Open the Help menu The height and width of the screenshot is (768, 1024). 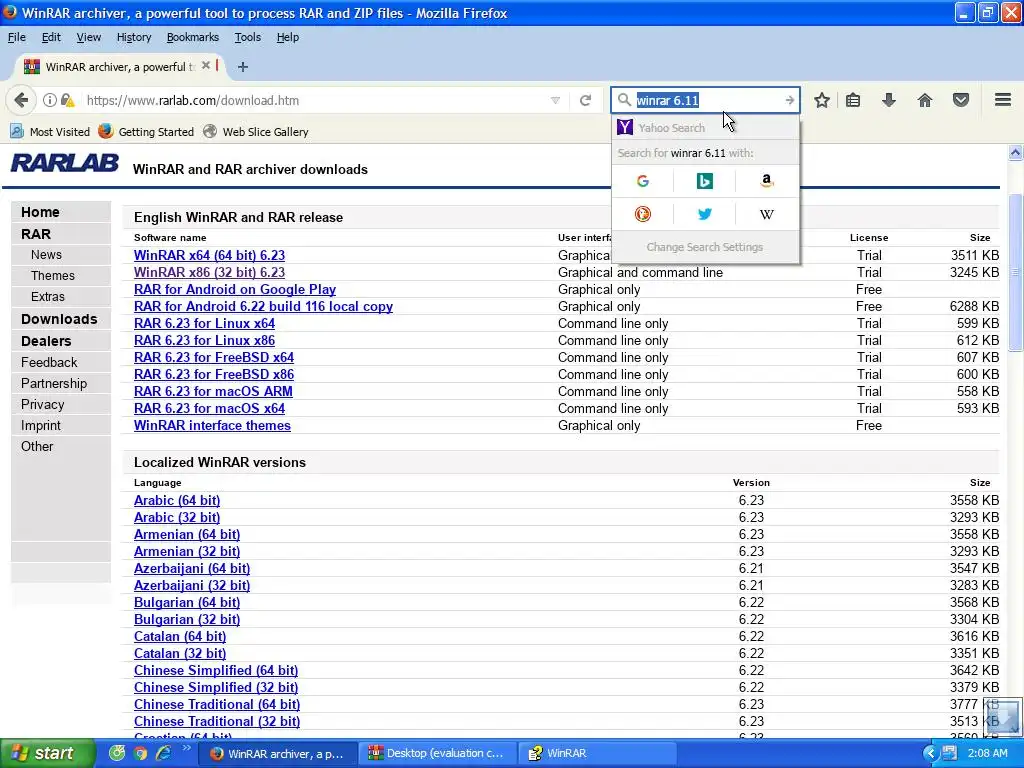287,37
